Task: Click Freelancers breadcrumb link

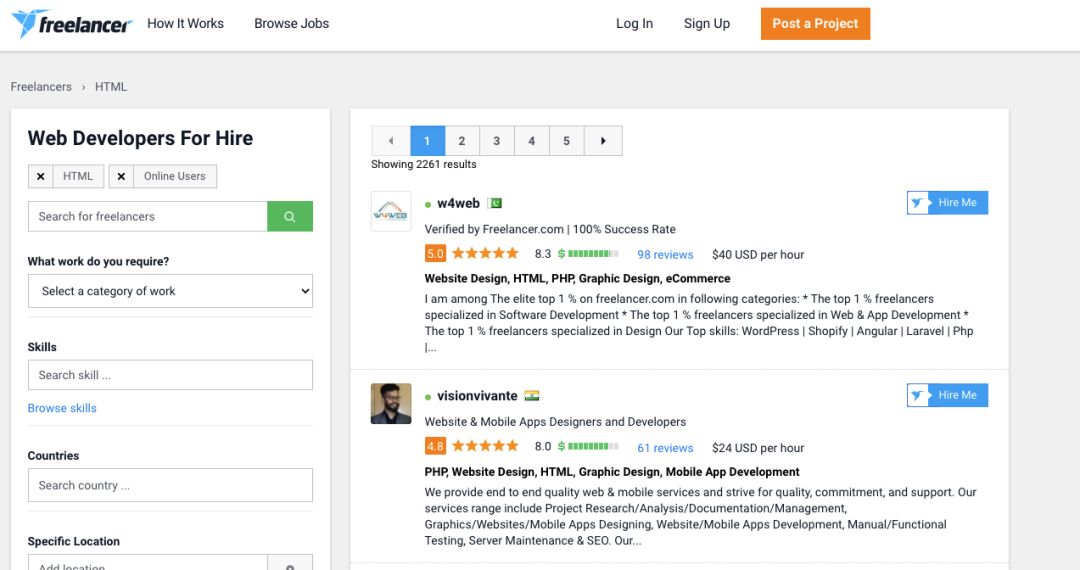Action: coord(41,87)
